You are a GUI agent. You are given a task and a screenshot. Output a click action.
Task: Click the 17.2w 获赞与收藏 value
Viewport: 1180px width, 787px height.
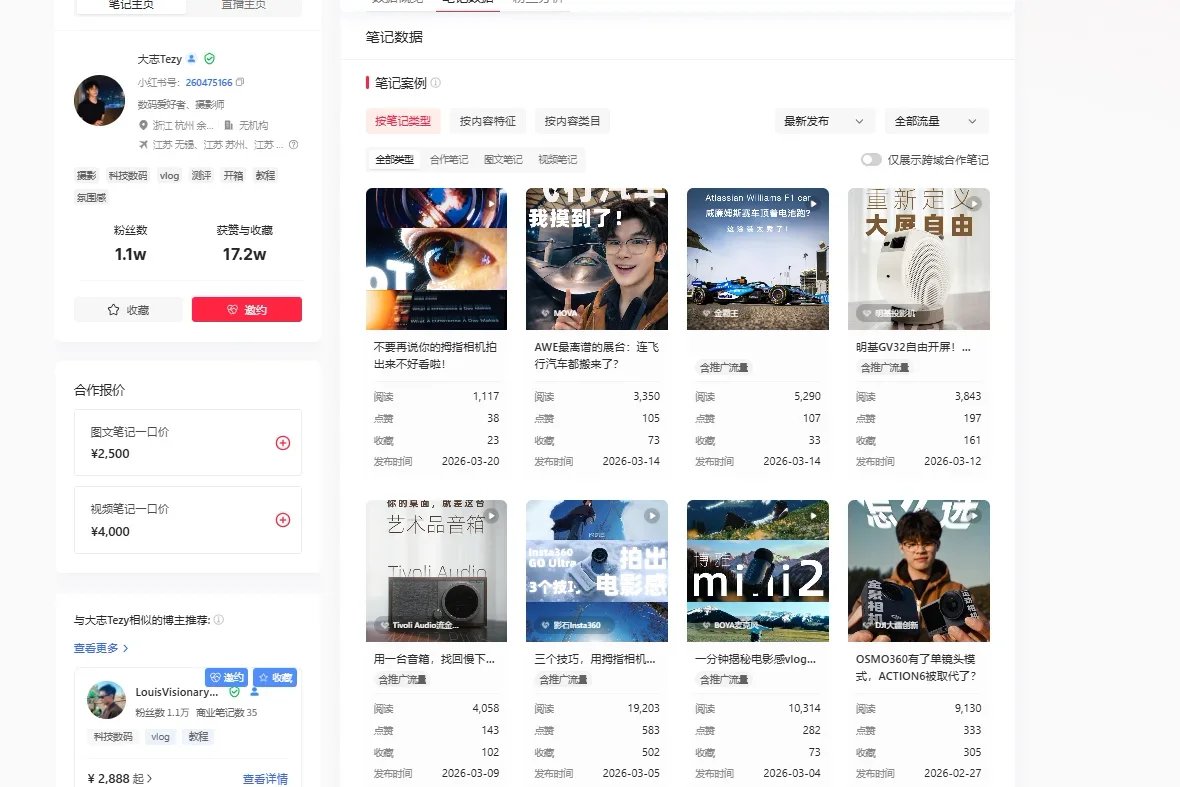(245, 254)
